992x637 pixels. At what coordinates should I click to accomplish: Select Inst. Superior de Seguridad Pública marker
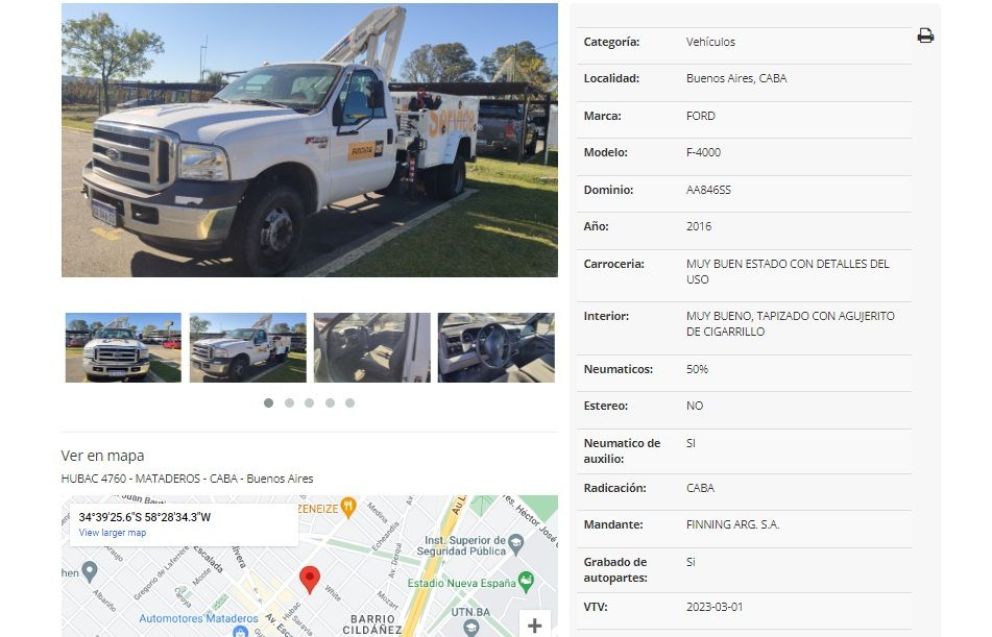[516, 544]
